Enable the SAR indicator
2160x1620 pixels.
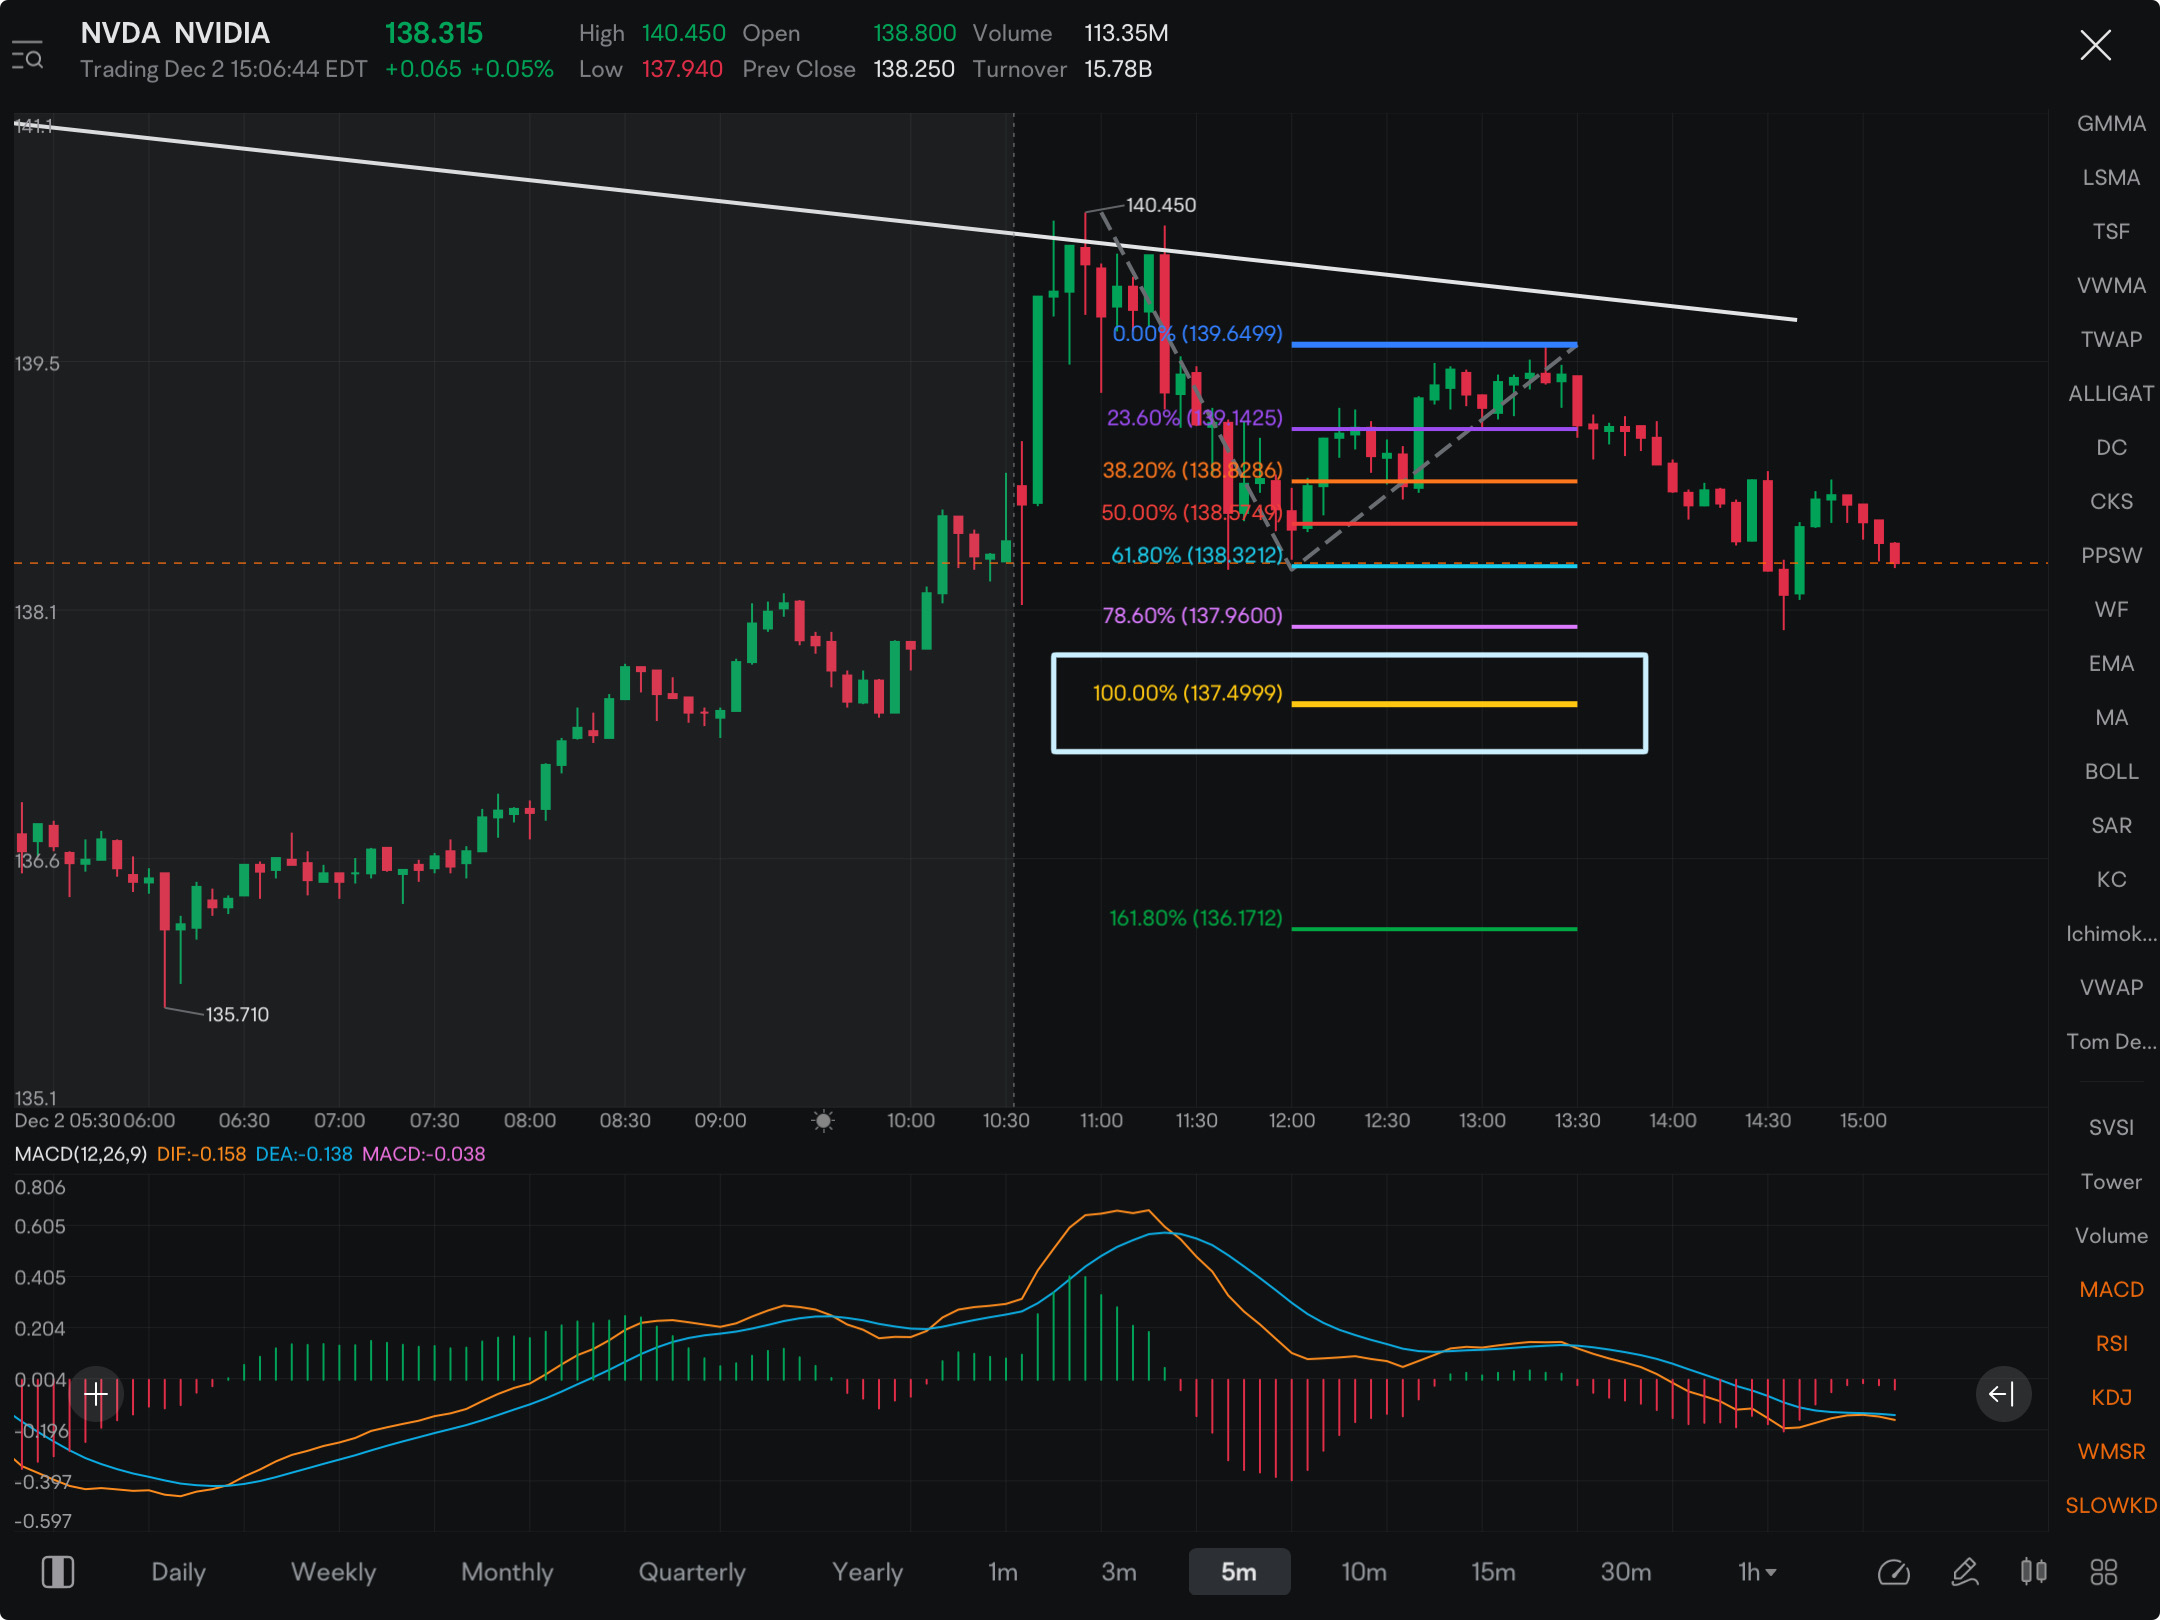click(2111, 826)
